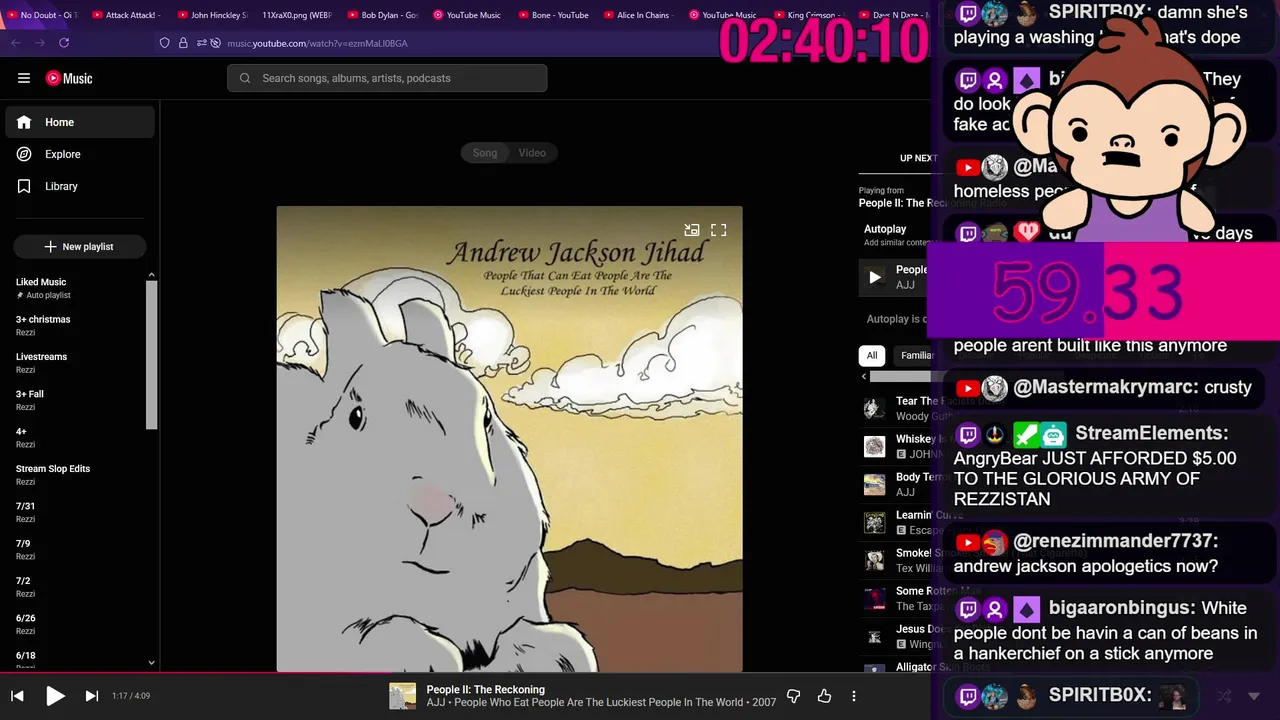Select the All queue filter chip
Viewport: 1280px width, 720px height.
[x=872, y=355]
